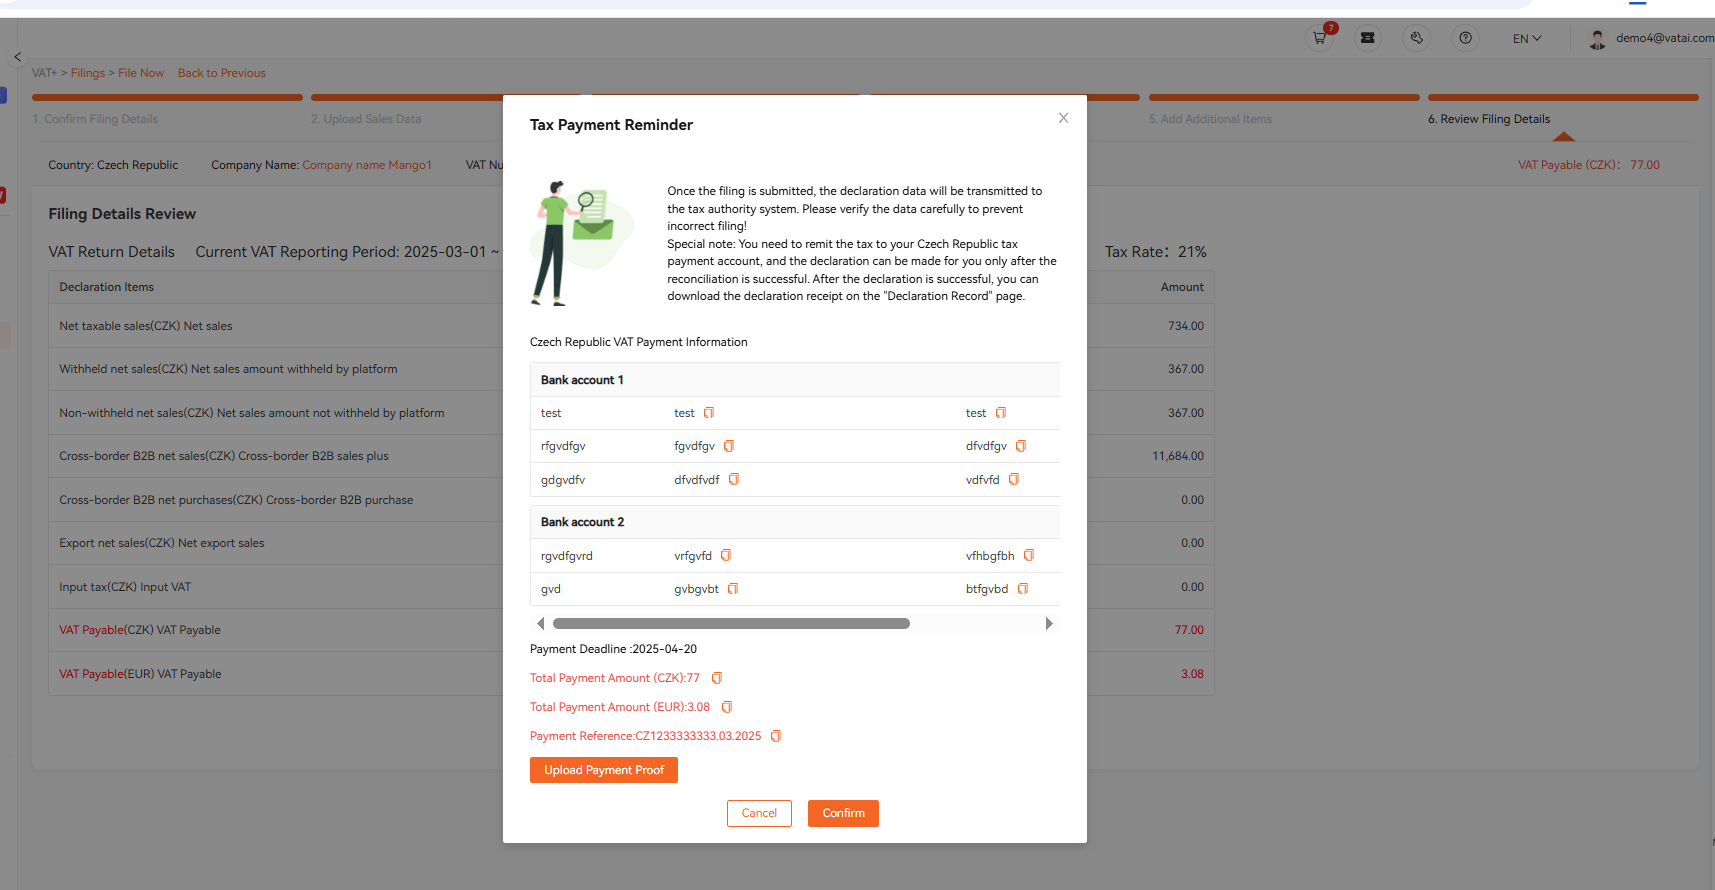Click VAT Payable (CZK) 77.00 header value
Screen dimensions: 1715x890
tap(1589, 165)
